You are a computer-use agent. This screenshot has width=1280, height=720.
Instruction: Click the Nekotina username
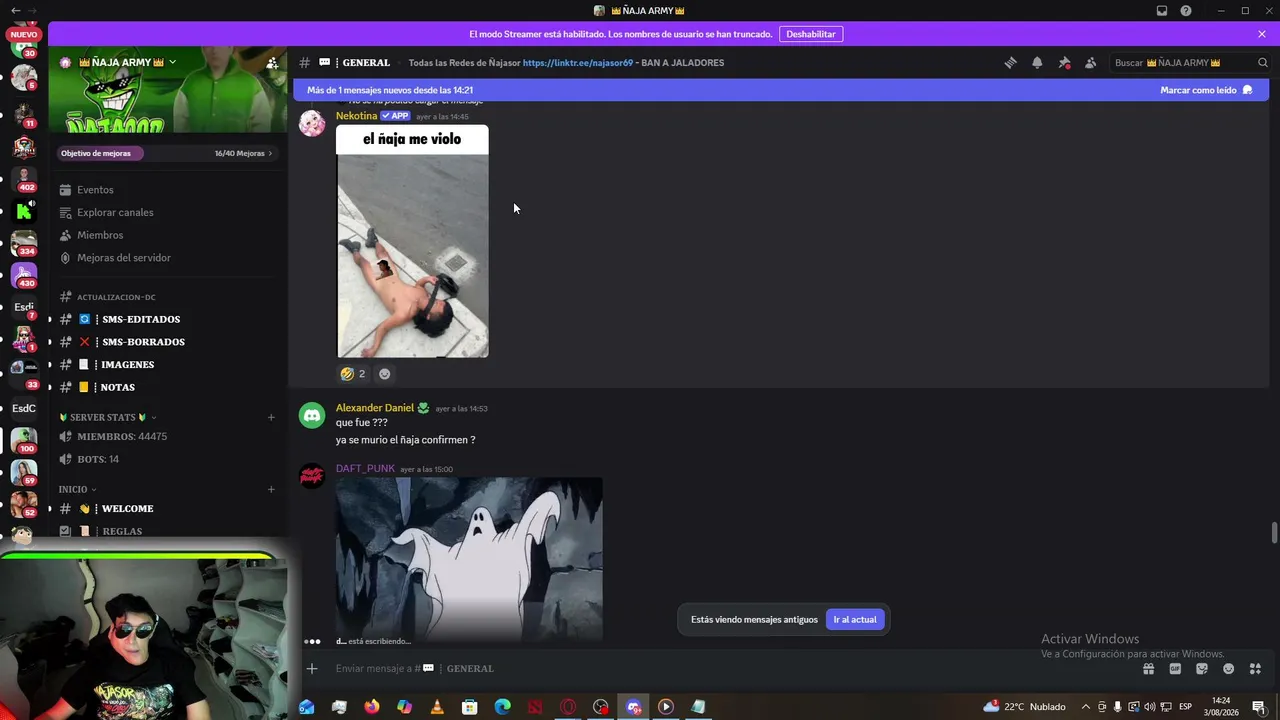(356, 116)
